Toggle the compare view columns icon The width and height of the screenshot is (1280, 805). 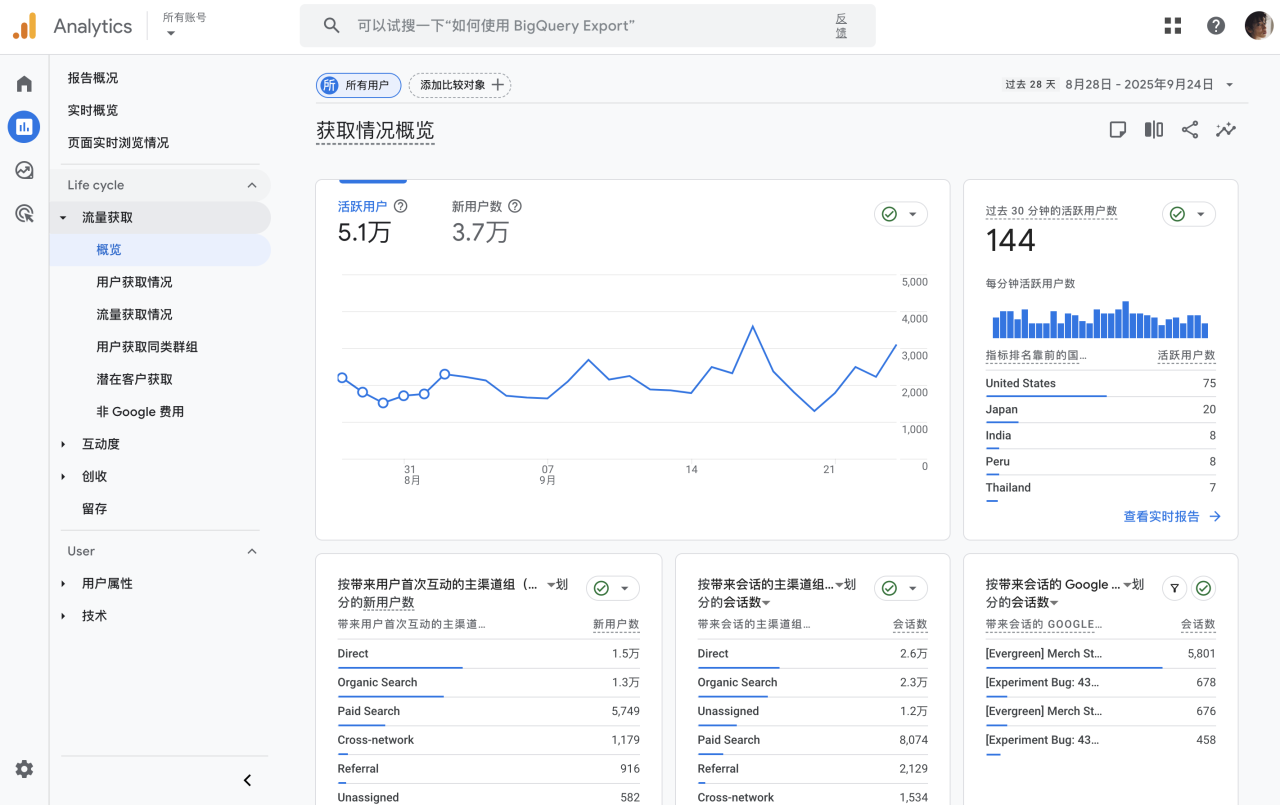[x=1153, y=130]
